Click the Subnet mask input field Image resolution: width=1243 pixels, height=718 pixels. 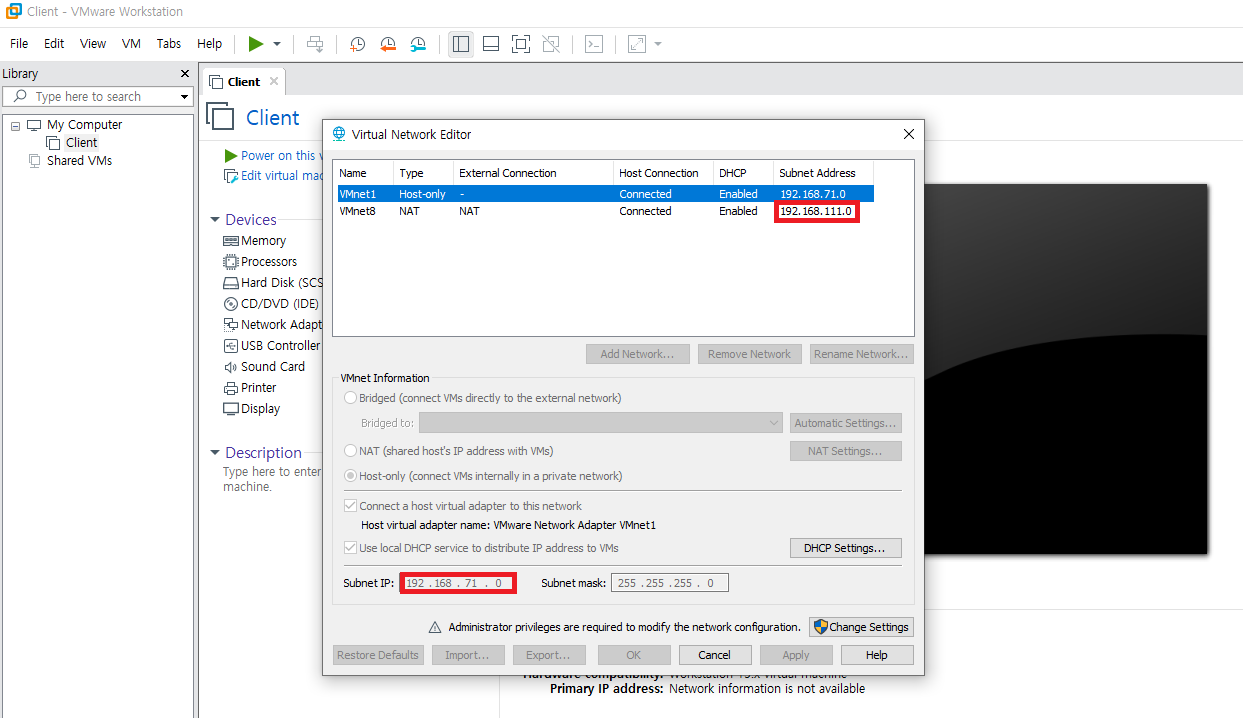pos(670,583)
